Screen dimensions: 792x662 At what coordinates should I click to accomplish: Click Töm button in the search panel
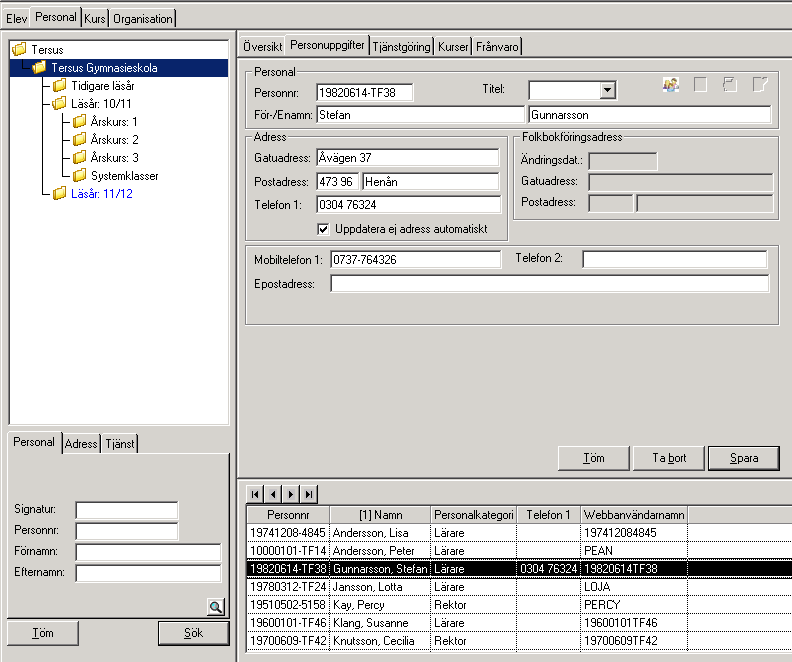[43, 633]
